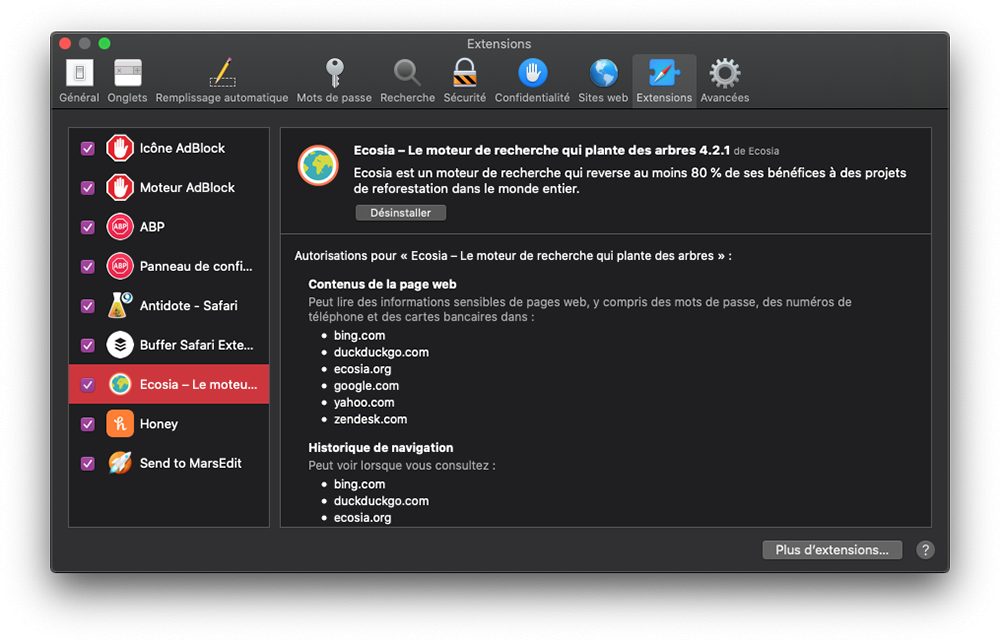Click google.com in the permissions list
Viewport: 1000px width, 640px height.
(x=366, y=386)
